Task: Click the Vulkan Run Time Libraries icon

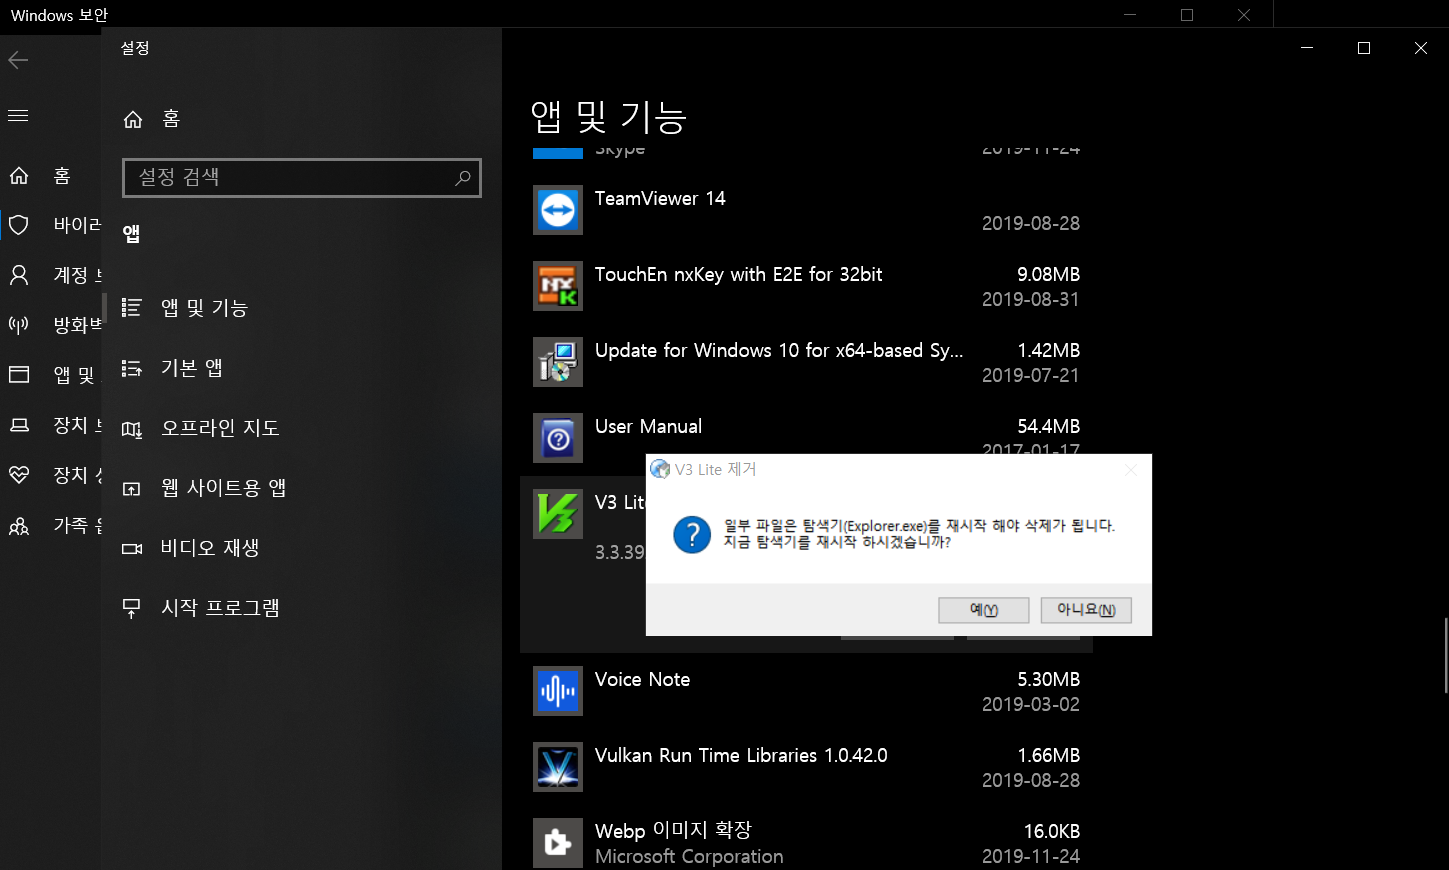Action: coord(558,767)
